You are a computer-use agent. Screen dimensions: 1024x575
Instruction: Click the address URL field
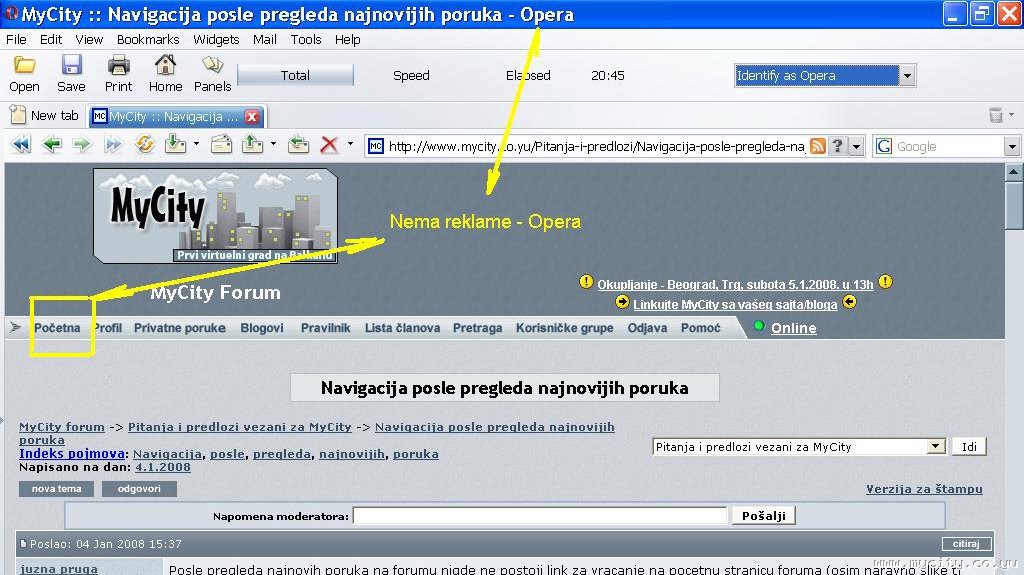pos(596,146)
